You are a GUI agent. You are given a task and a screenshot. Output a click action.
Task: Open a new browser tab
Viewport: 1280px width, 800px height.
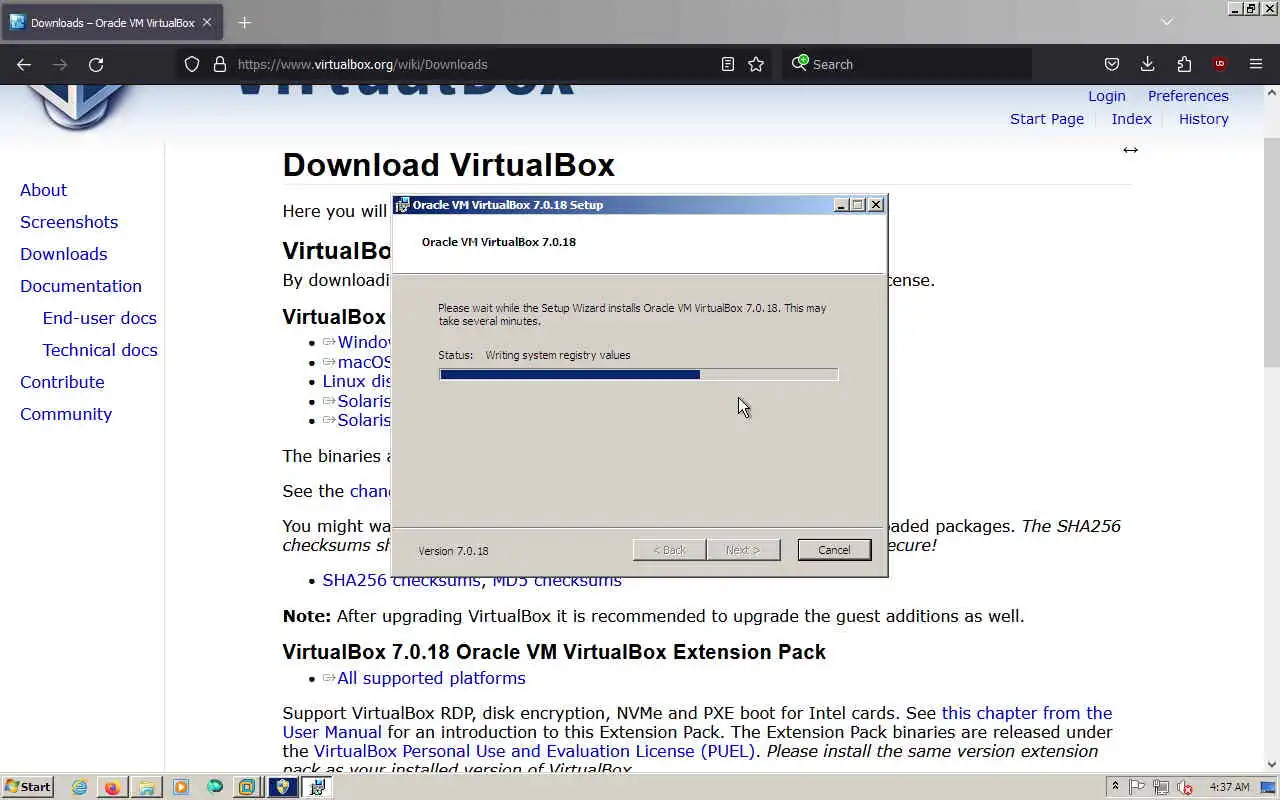click(245, 22)
